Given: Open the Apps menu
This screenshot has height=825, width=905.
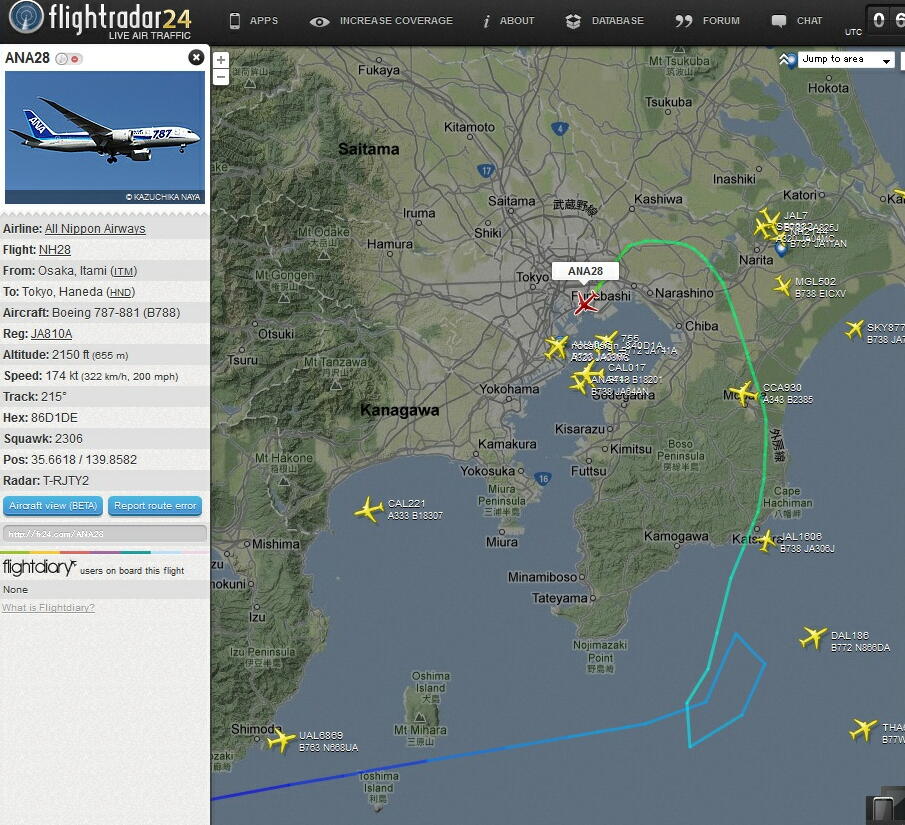Looking at the screenshot, I should [x=253, y=21].
